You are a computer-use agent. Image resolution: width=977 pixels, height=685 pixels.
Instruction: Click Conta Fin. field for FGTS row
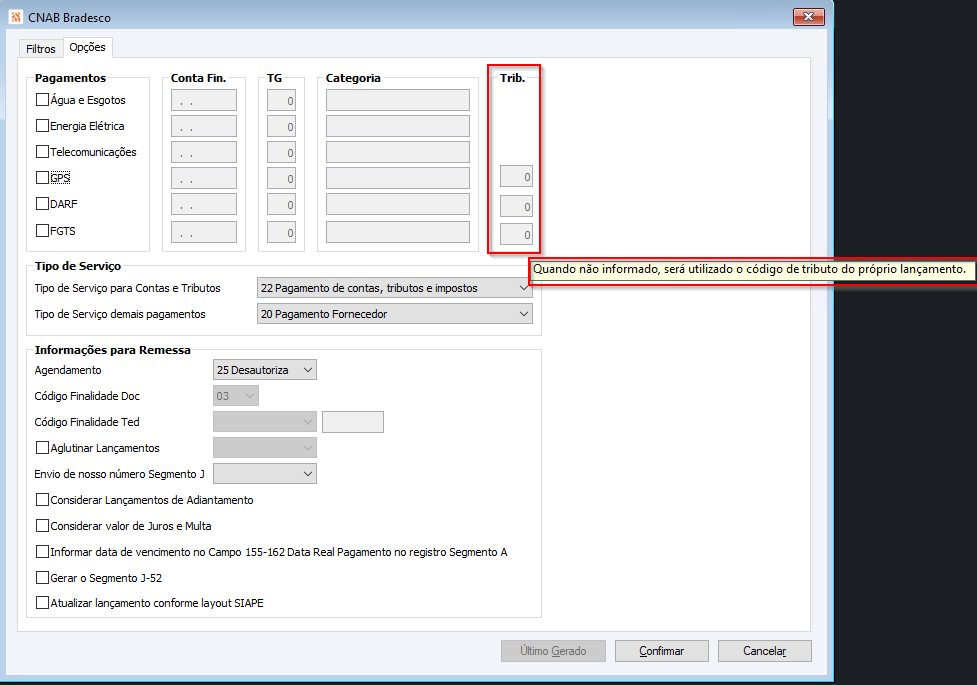pyautogui.click(x=204, y=232)
